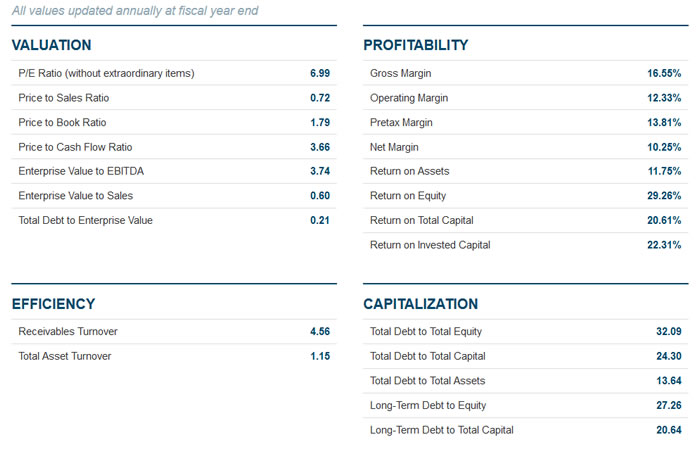Click the PROFITABILITY section heading
The width and height of the screenshot is (700, 452).
pyautogui.click(x=416, y=45)
